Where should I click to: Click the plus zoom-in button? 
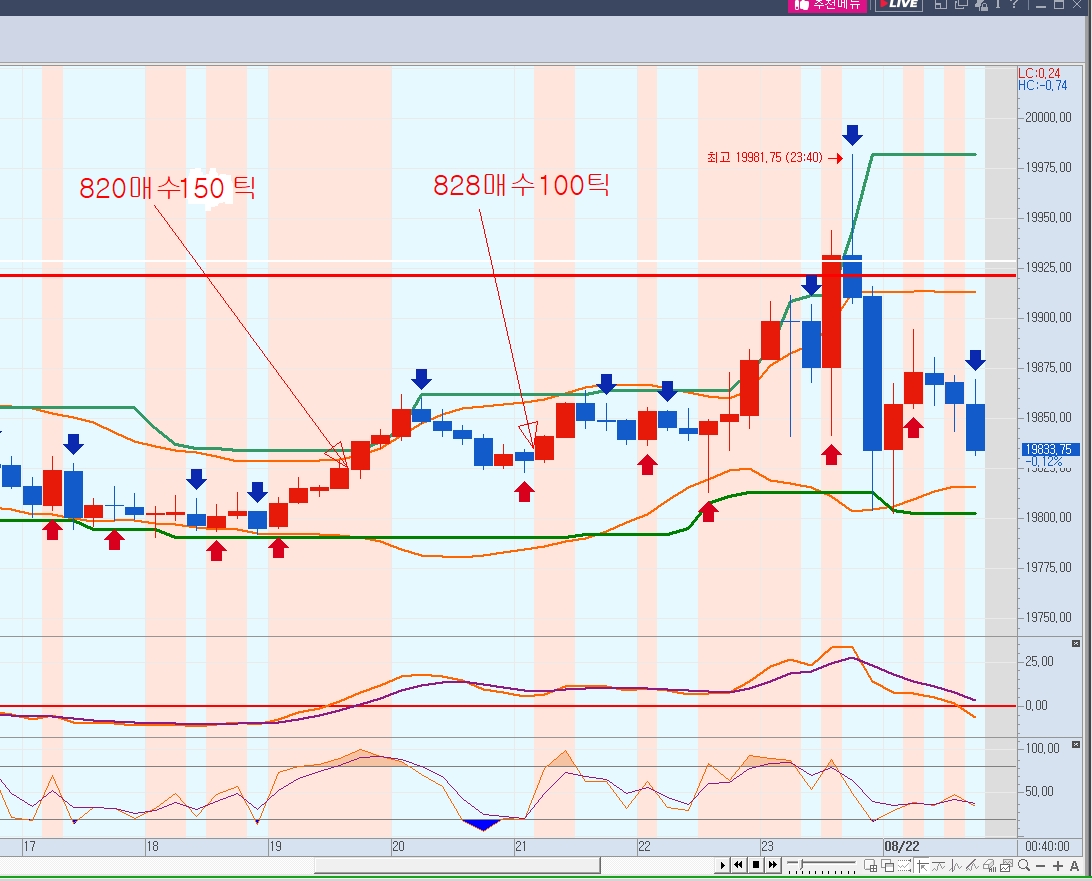point(1058,866)
